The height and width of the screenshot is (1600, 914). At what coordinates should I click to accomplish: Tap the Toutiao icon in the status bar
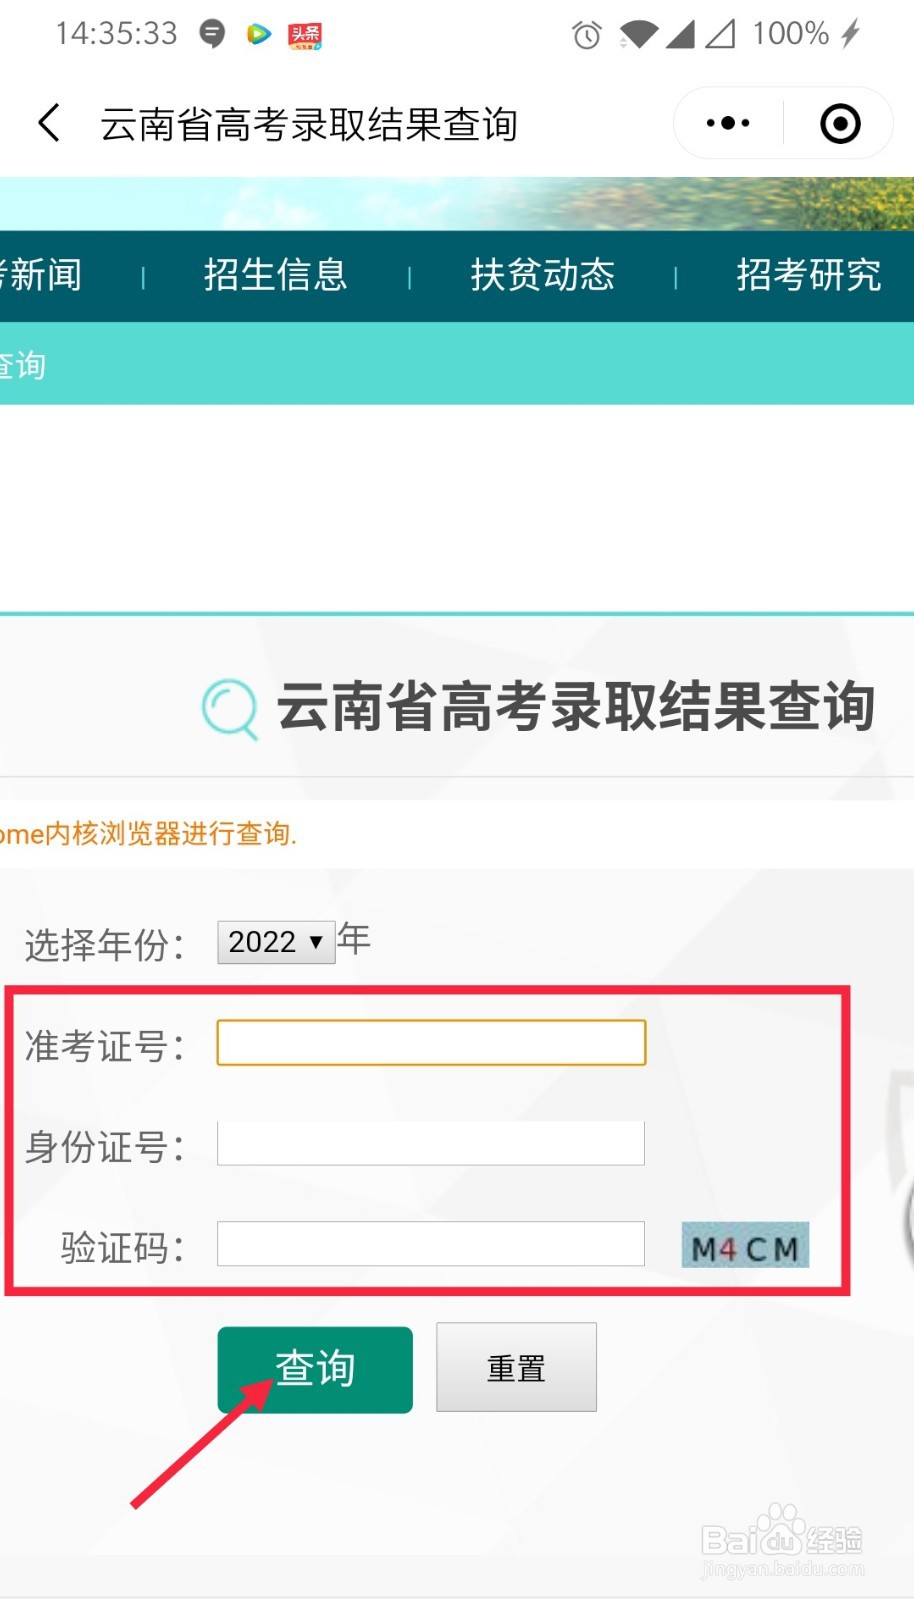pos(305,33)
